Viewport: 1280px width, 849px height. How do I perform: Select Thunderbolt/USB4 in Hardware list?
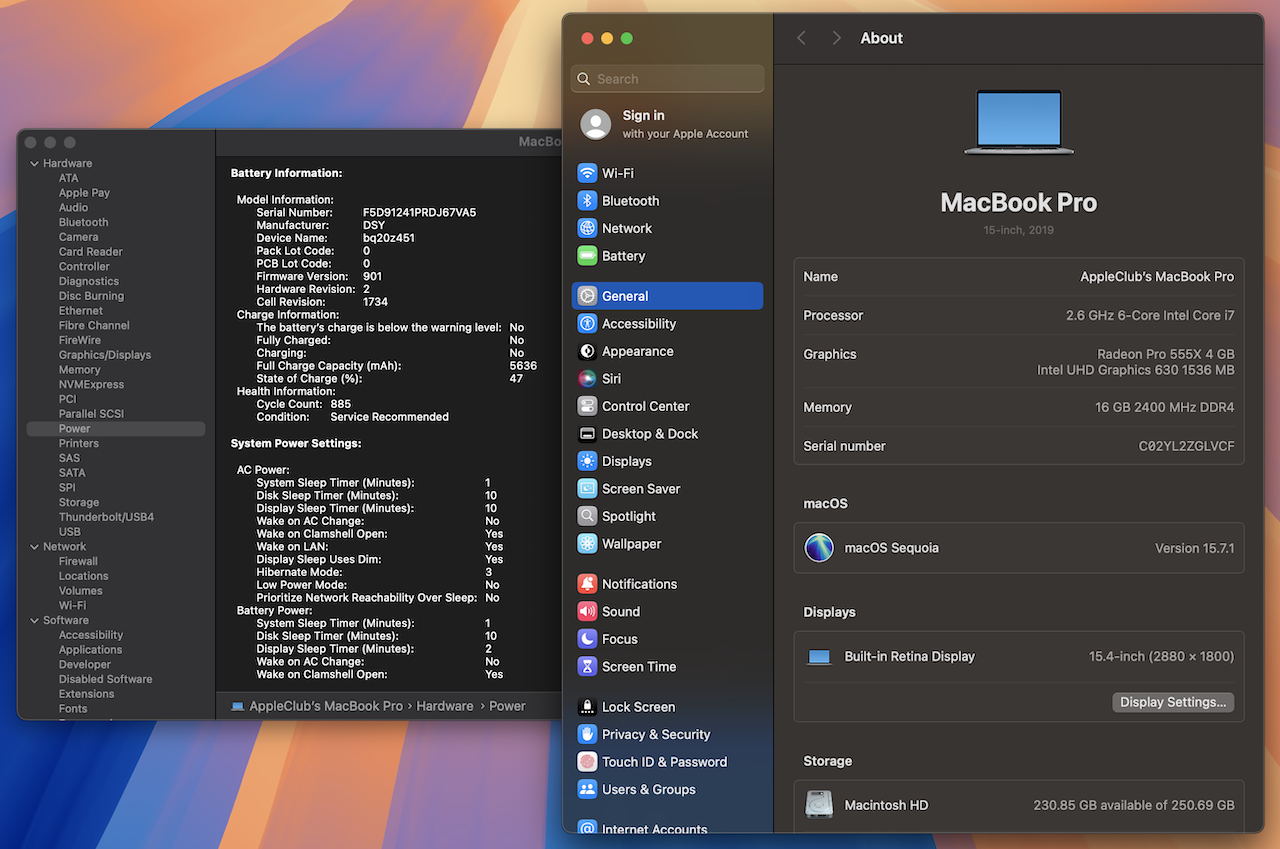coord(106,517)
